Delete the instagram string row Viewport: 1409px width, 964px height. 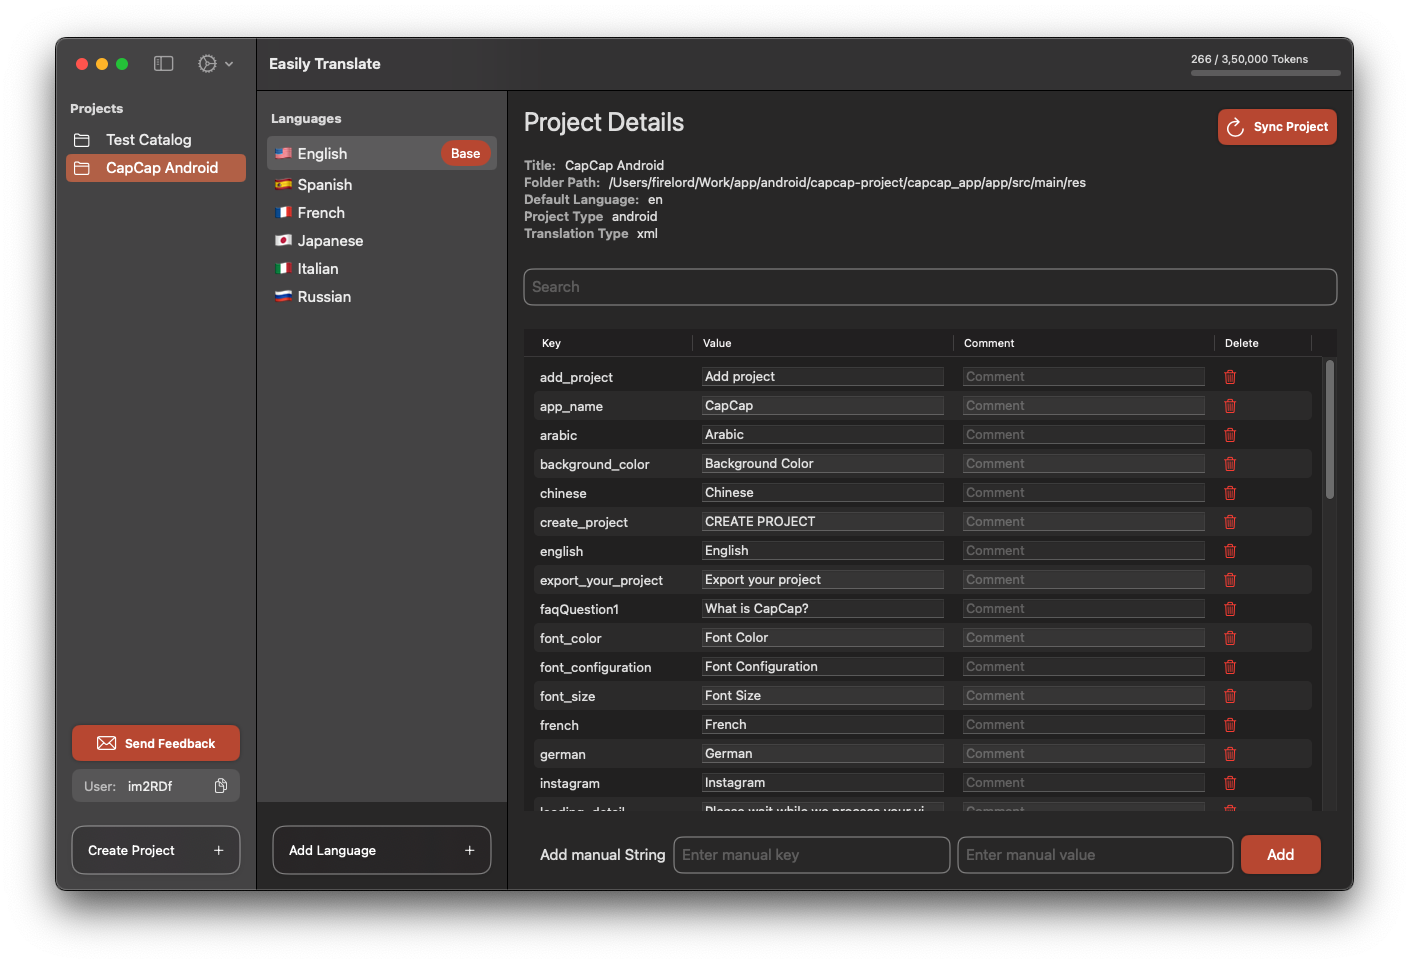click(1230, 783)
